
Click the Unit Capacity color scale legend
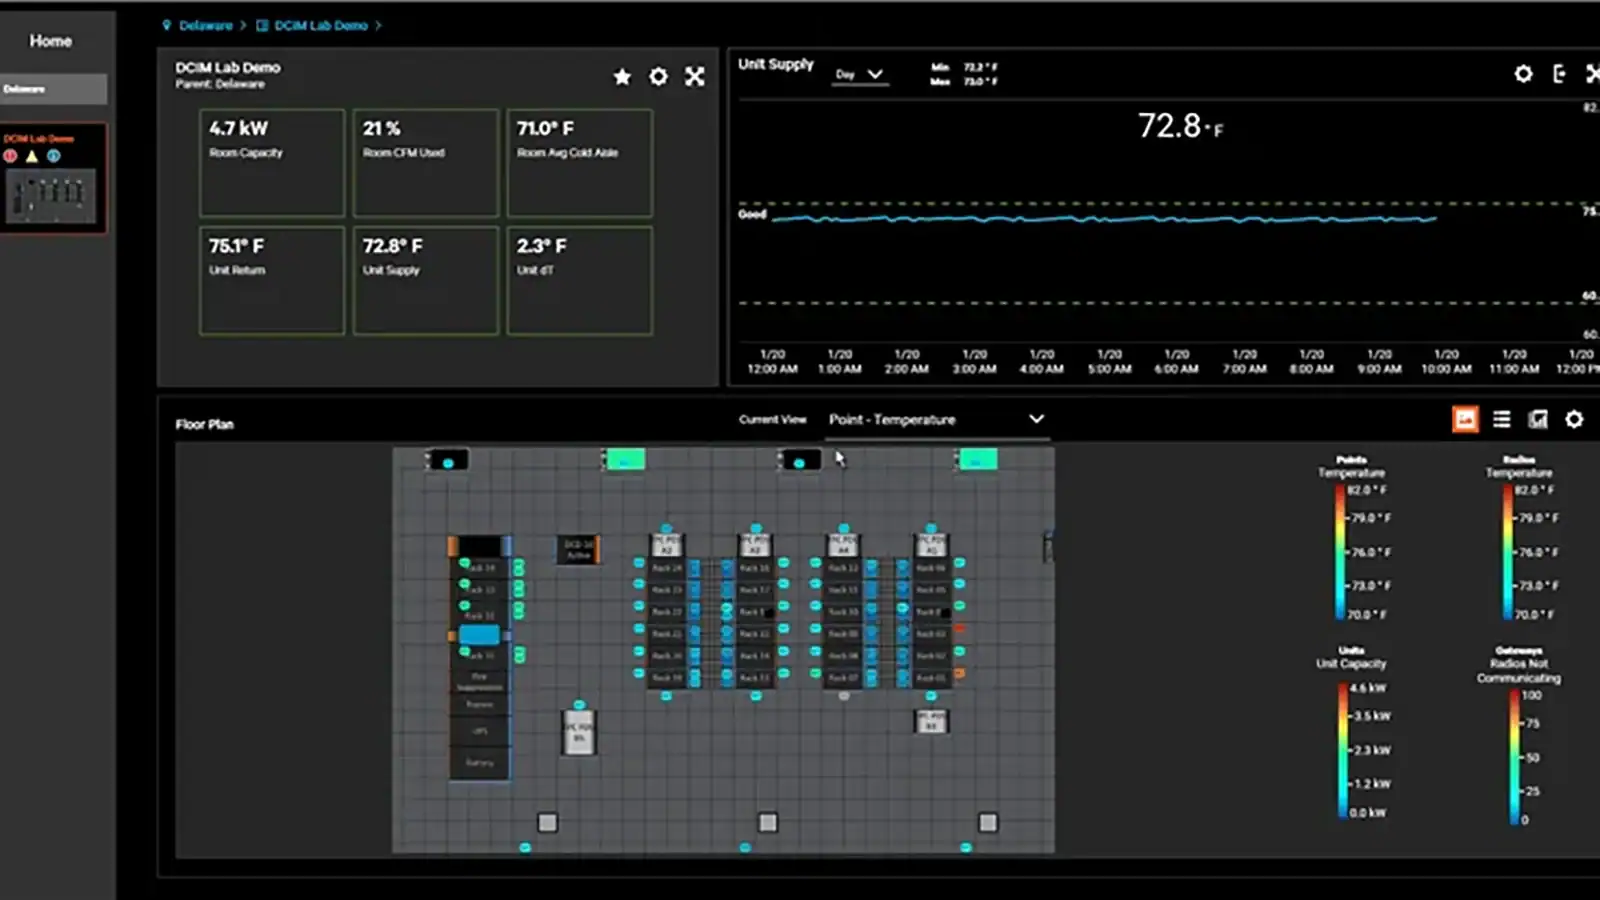(1343, 750)
